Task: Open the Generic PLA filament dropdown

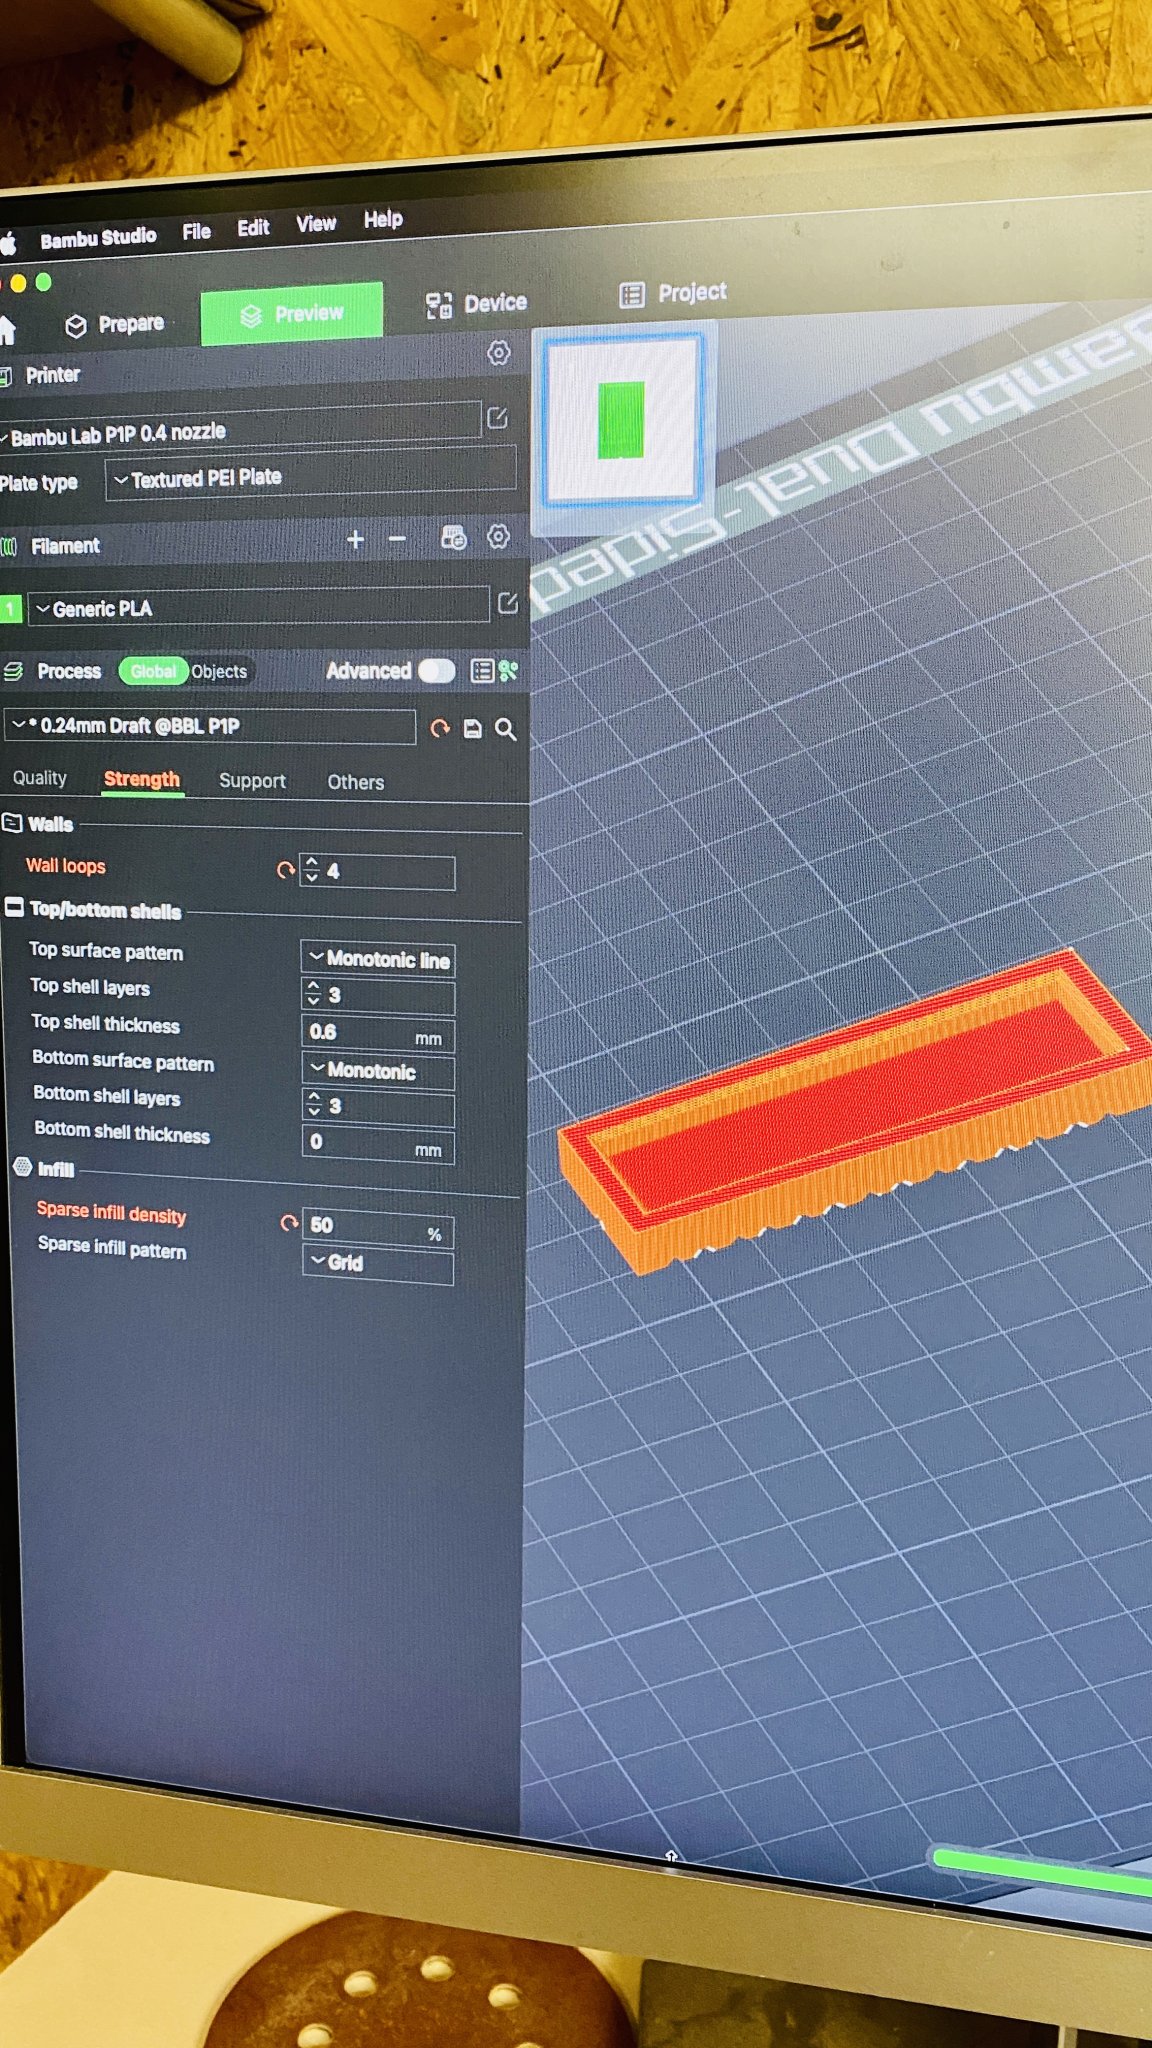Action: (x=259, y=607)
